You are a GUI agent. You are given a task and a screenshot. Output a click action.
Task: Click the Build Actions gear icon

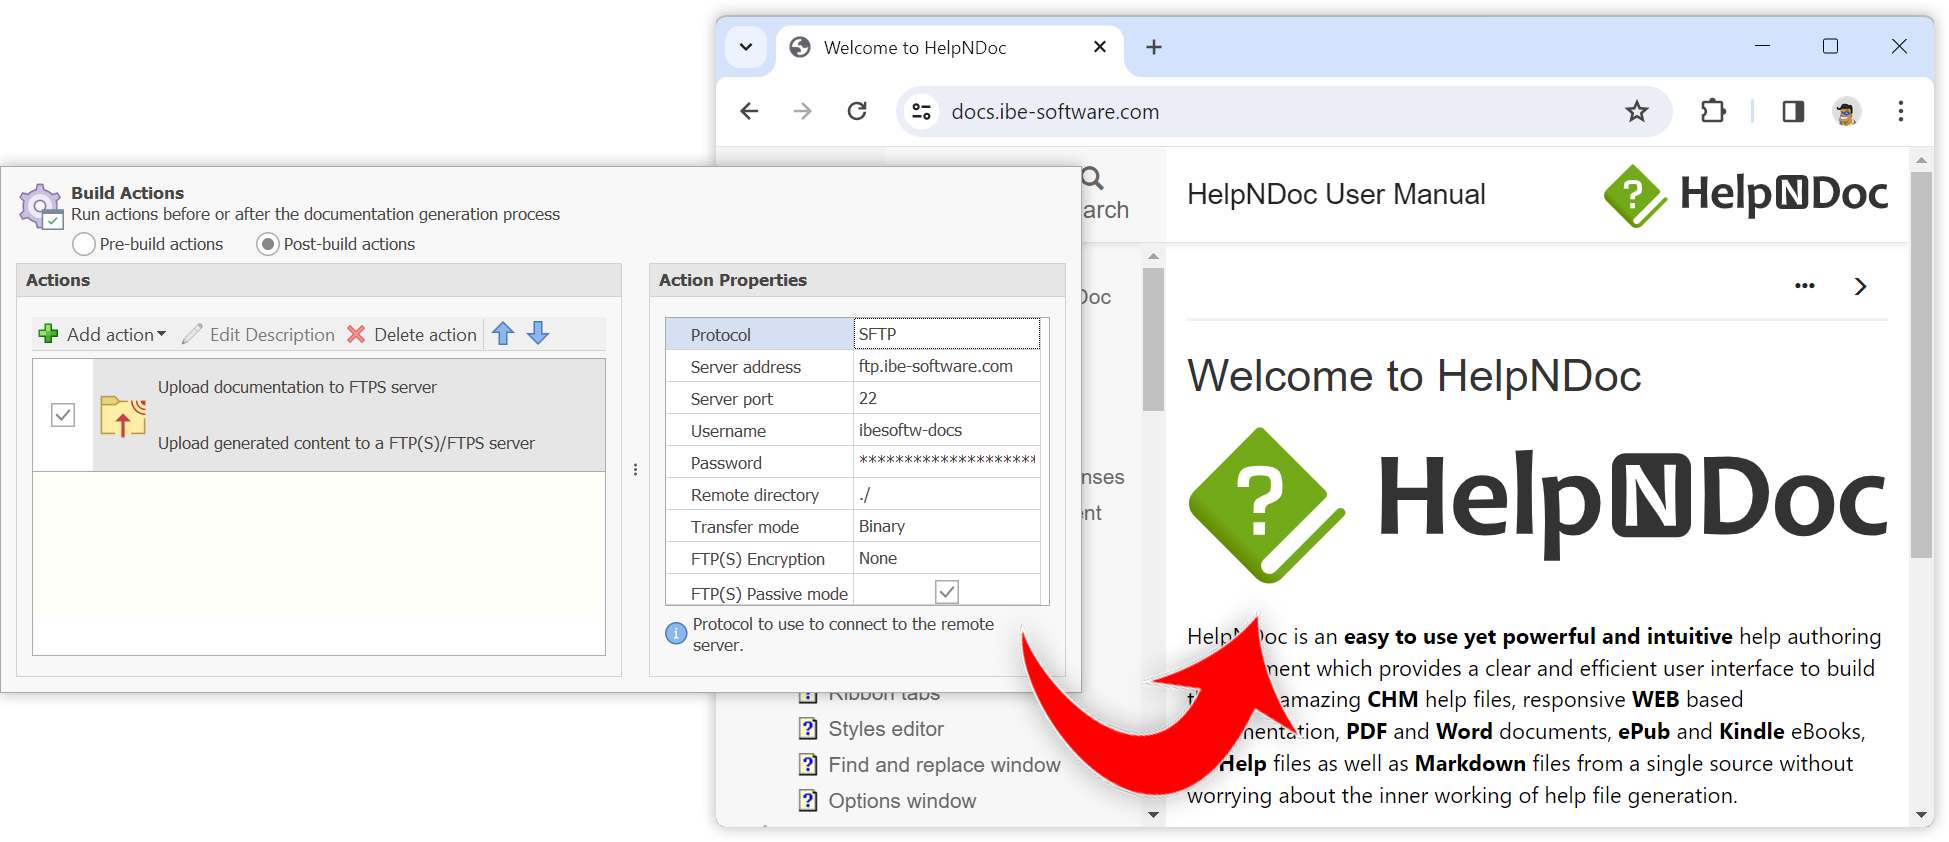point(41,206)
